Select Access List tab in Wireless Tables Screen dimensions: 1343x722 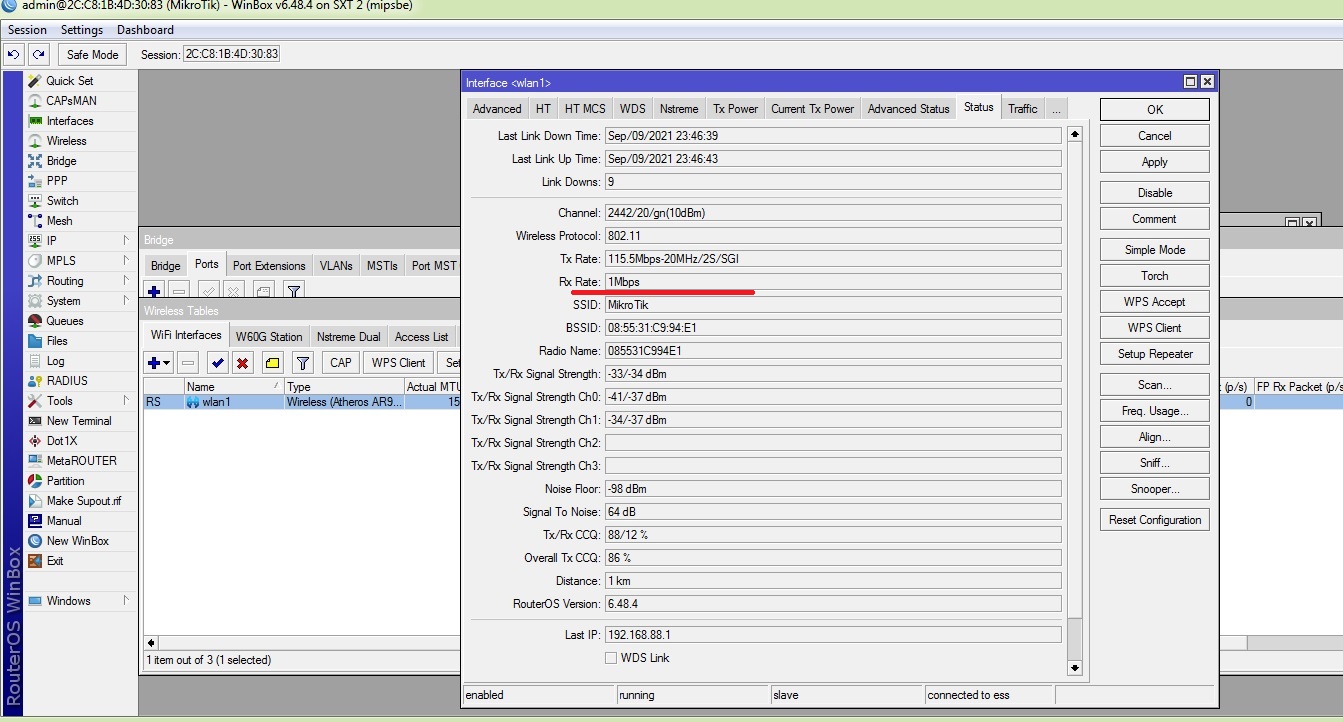tap(421, 337)
